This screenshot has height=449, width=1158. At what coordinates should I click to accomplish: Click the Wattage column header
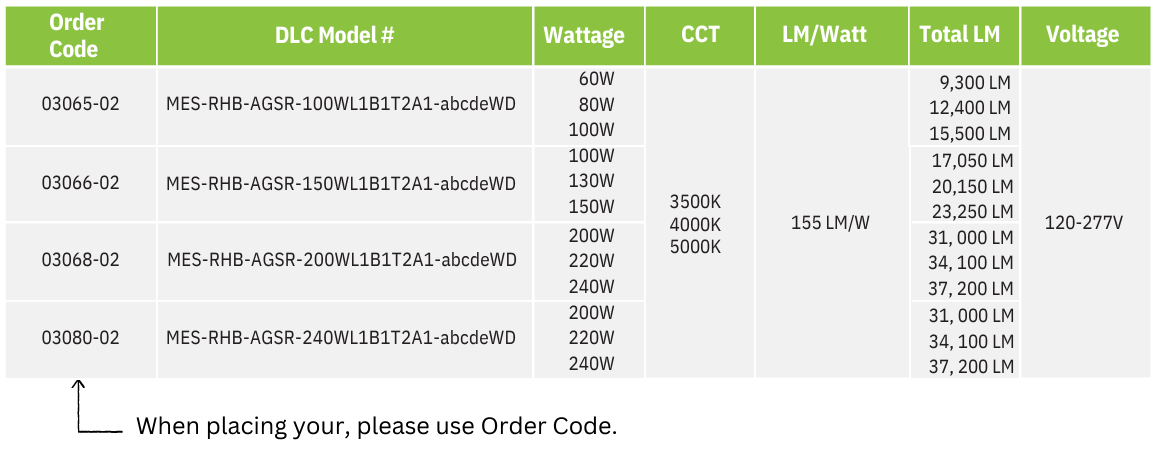(x=589, y=35)
